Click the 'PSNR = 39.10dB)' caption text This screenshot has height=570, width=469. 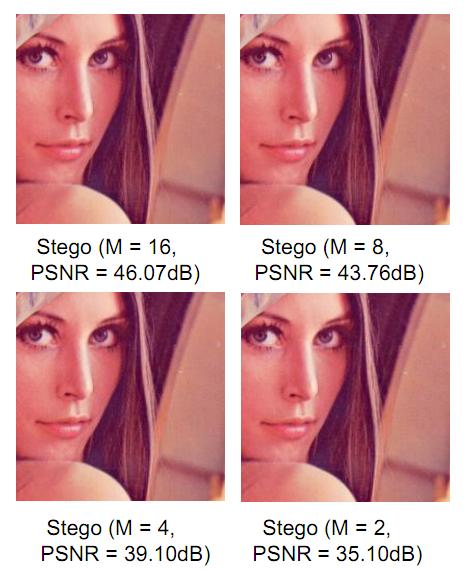point(125,554)
